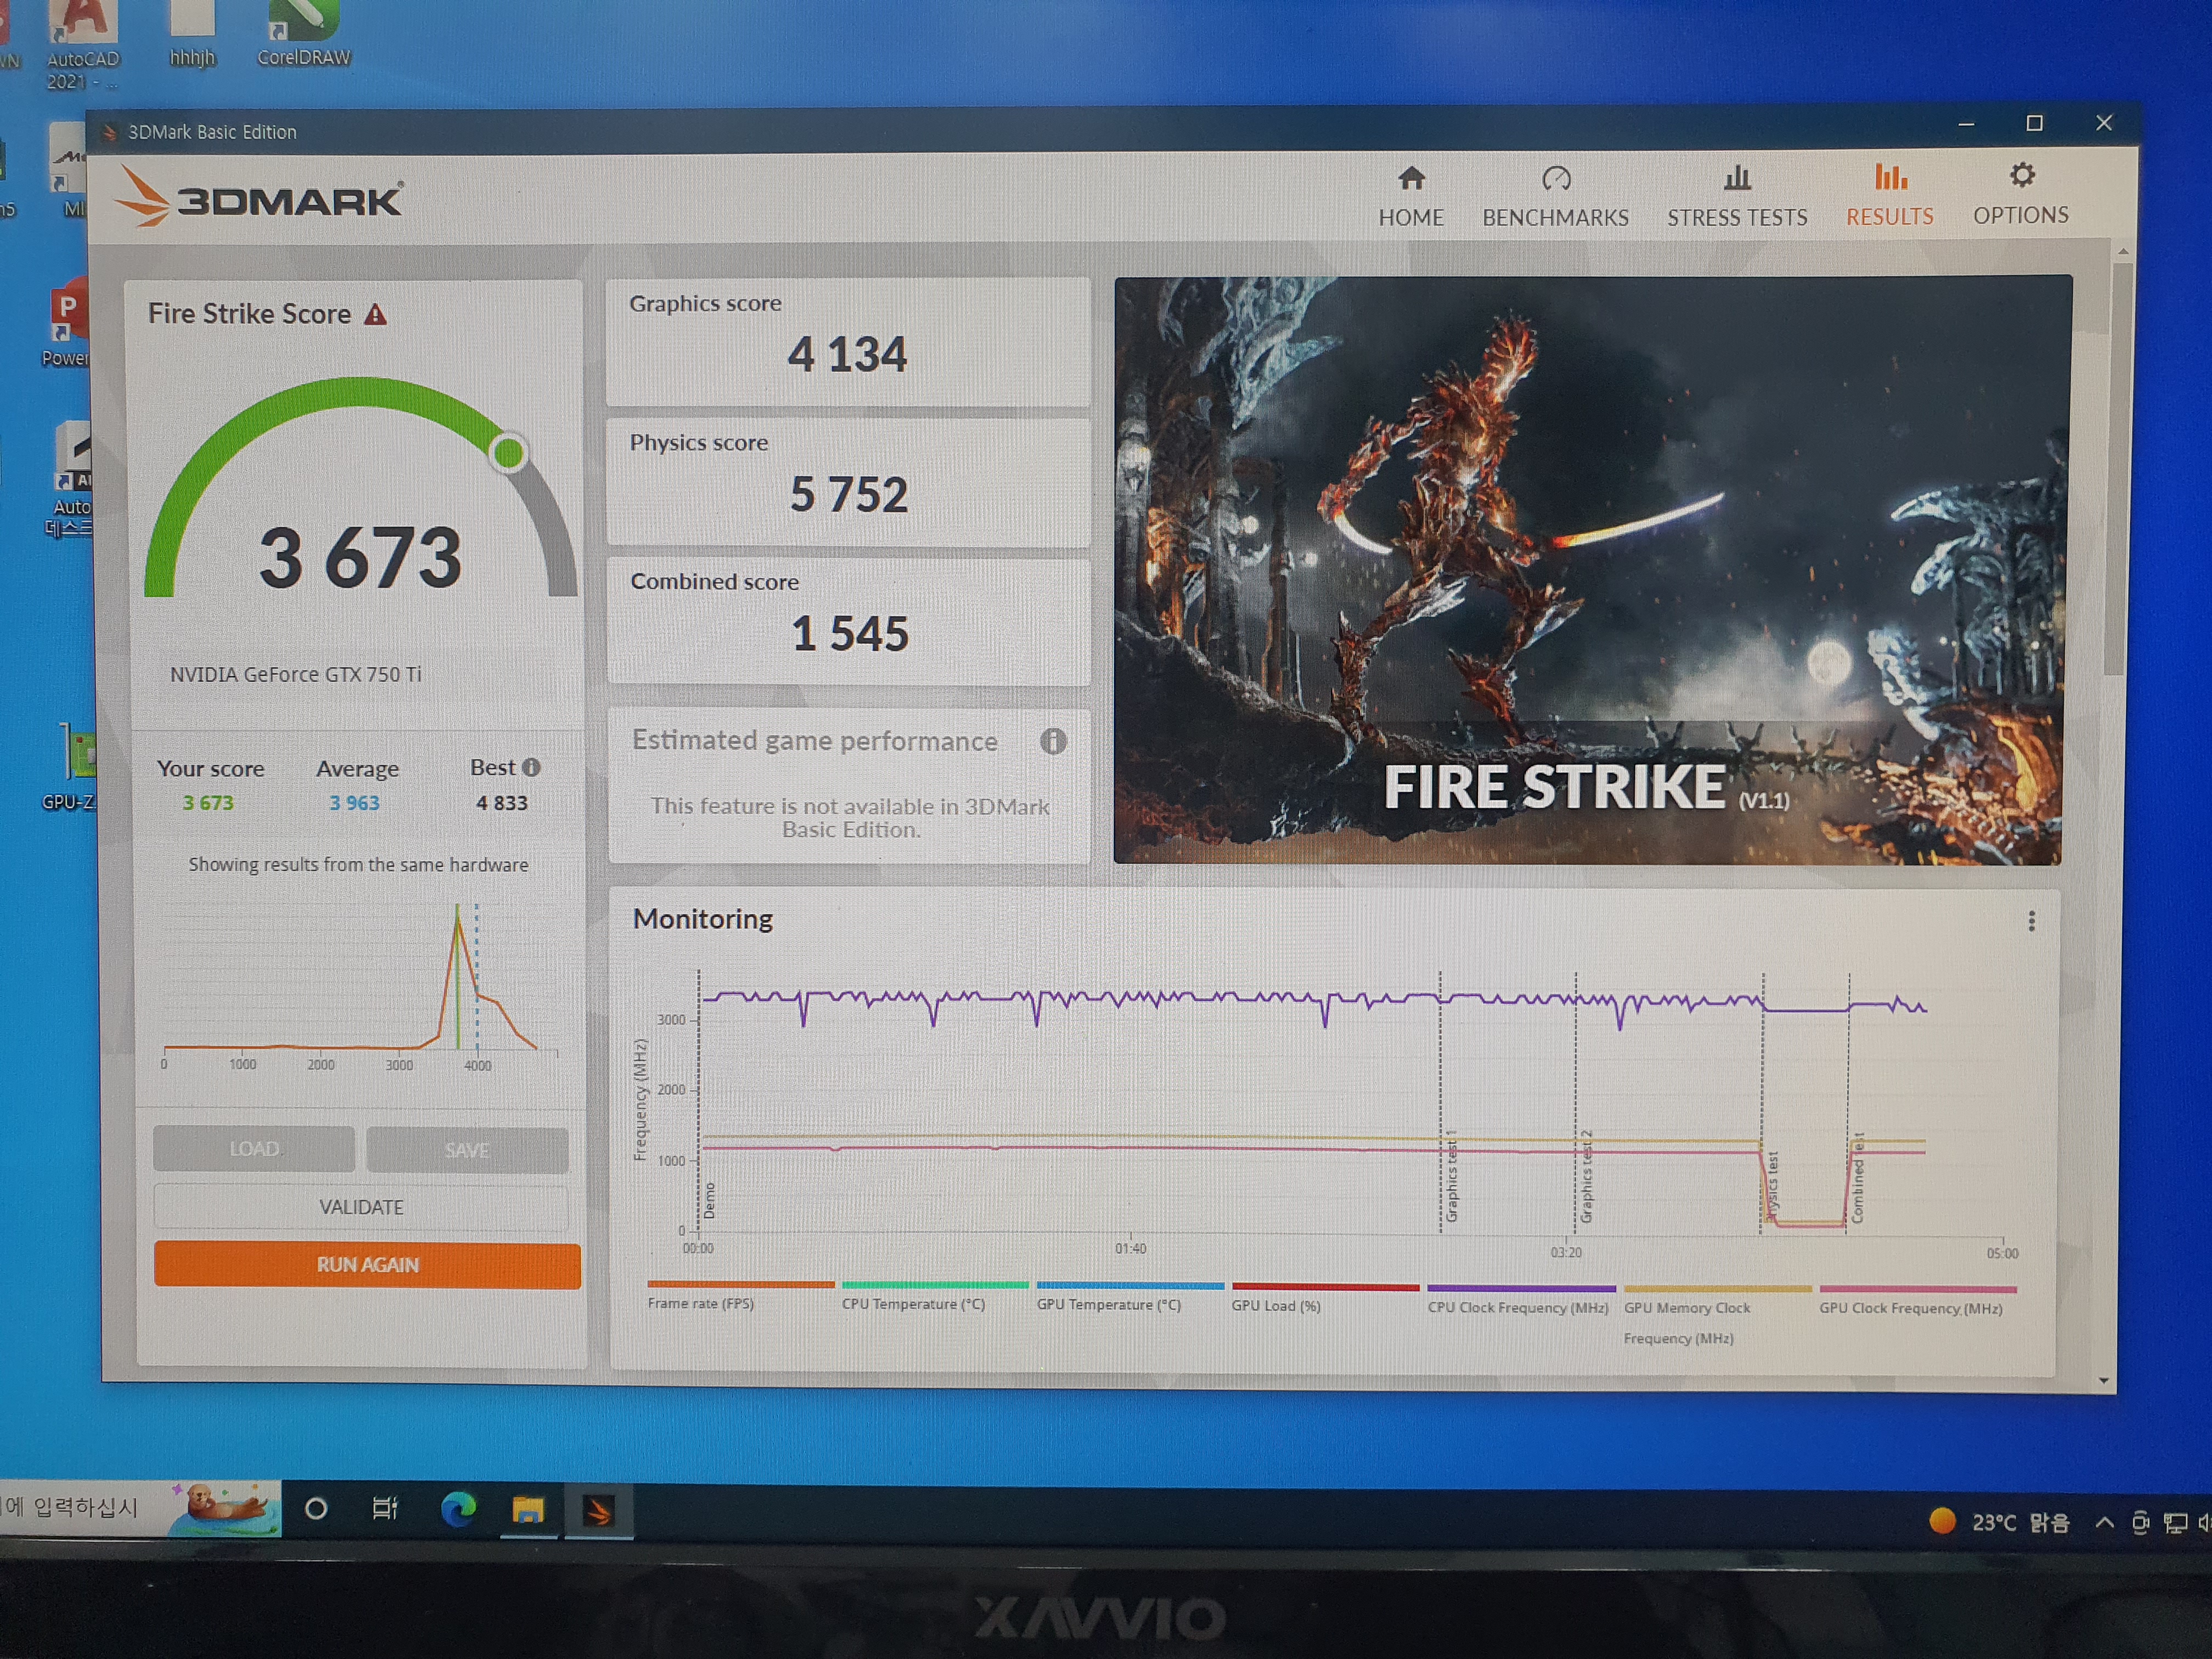Click the green score gauge knob

click(x=508, y=453)
